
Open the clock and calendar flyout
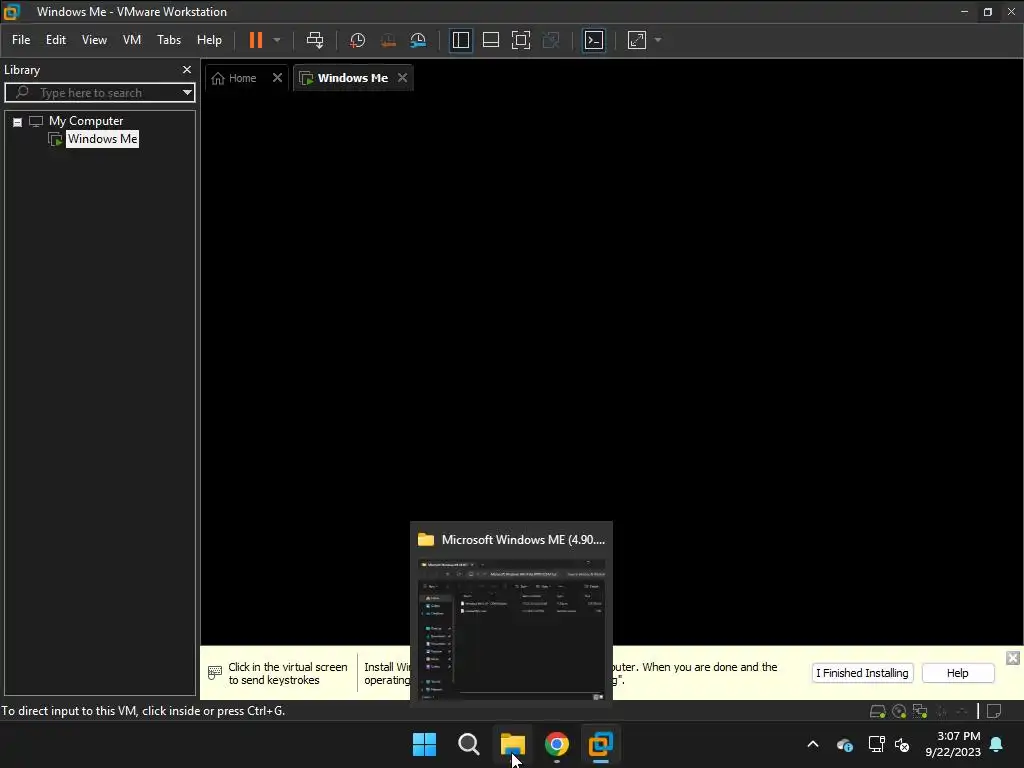(953, 744)
